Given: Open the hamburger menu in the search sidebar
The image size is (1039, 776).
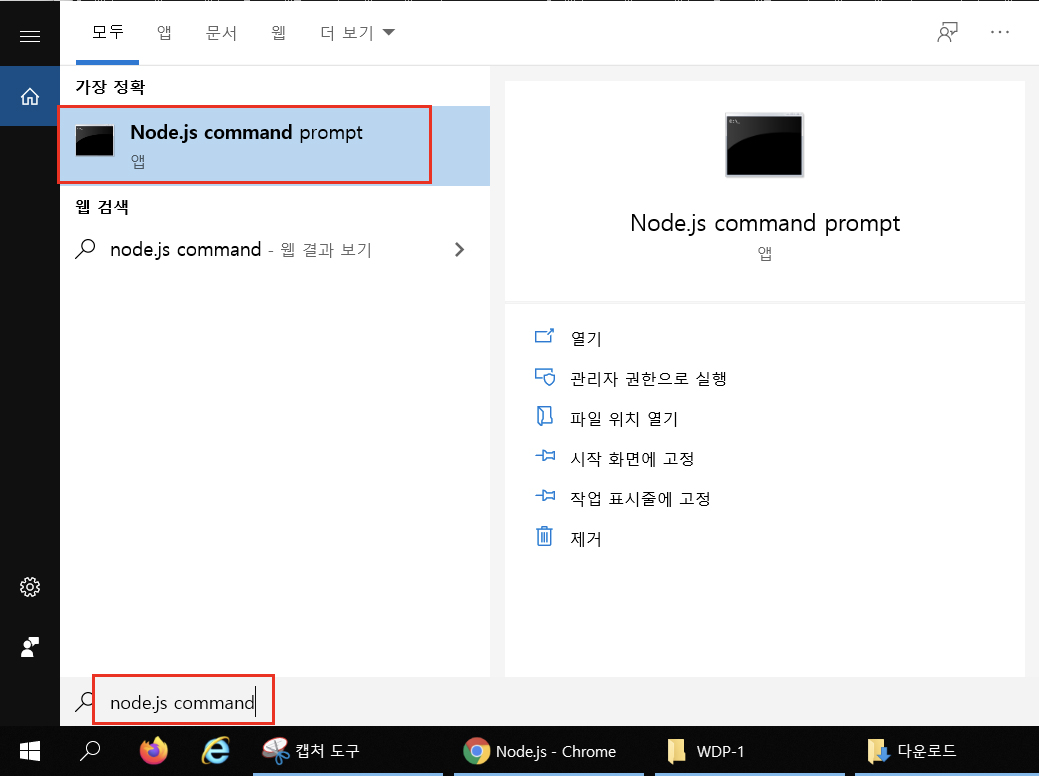Looking at the screenshot, I should pyautogui.click(x=30, y=36).
